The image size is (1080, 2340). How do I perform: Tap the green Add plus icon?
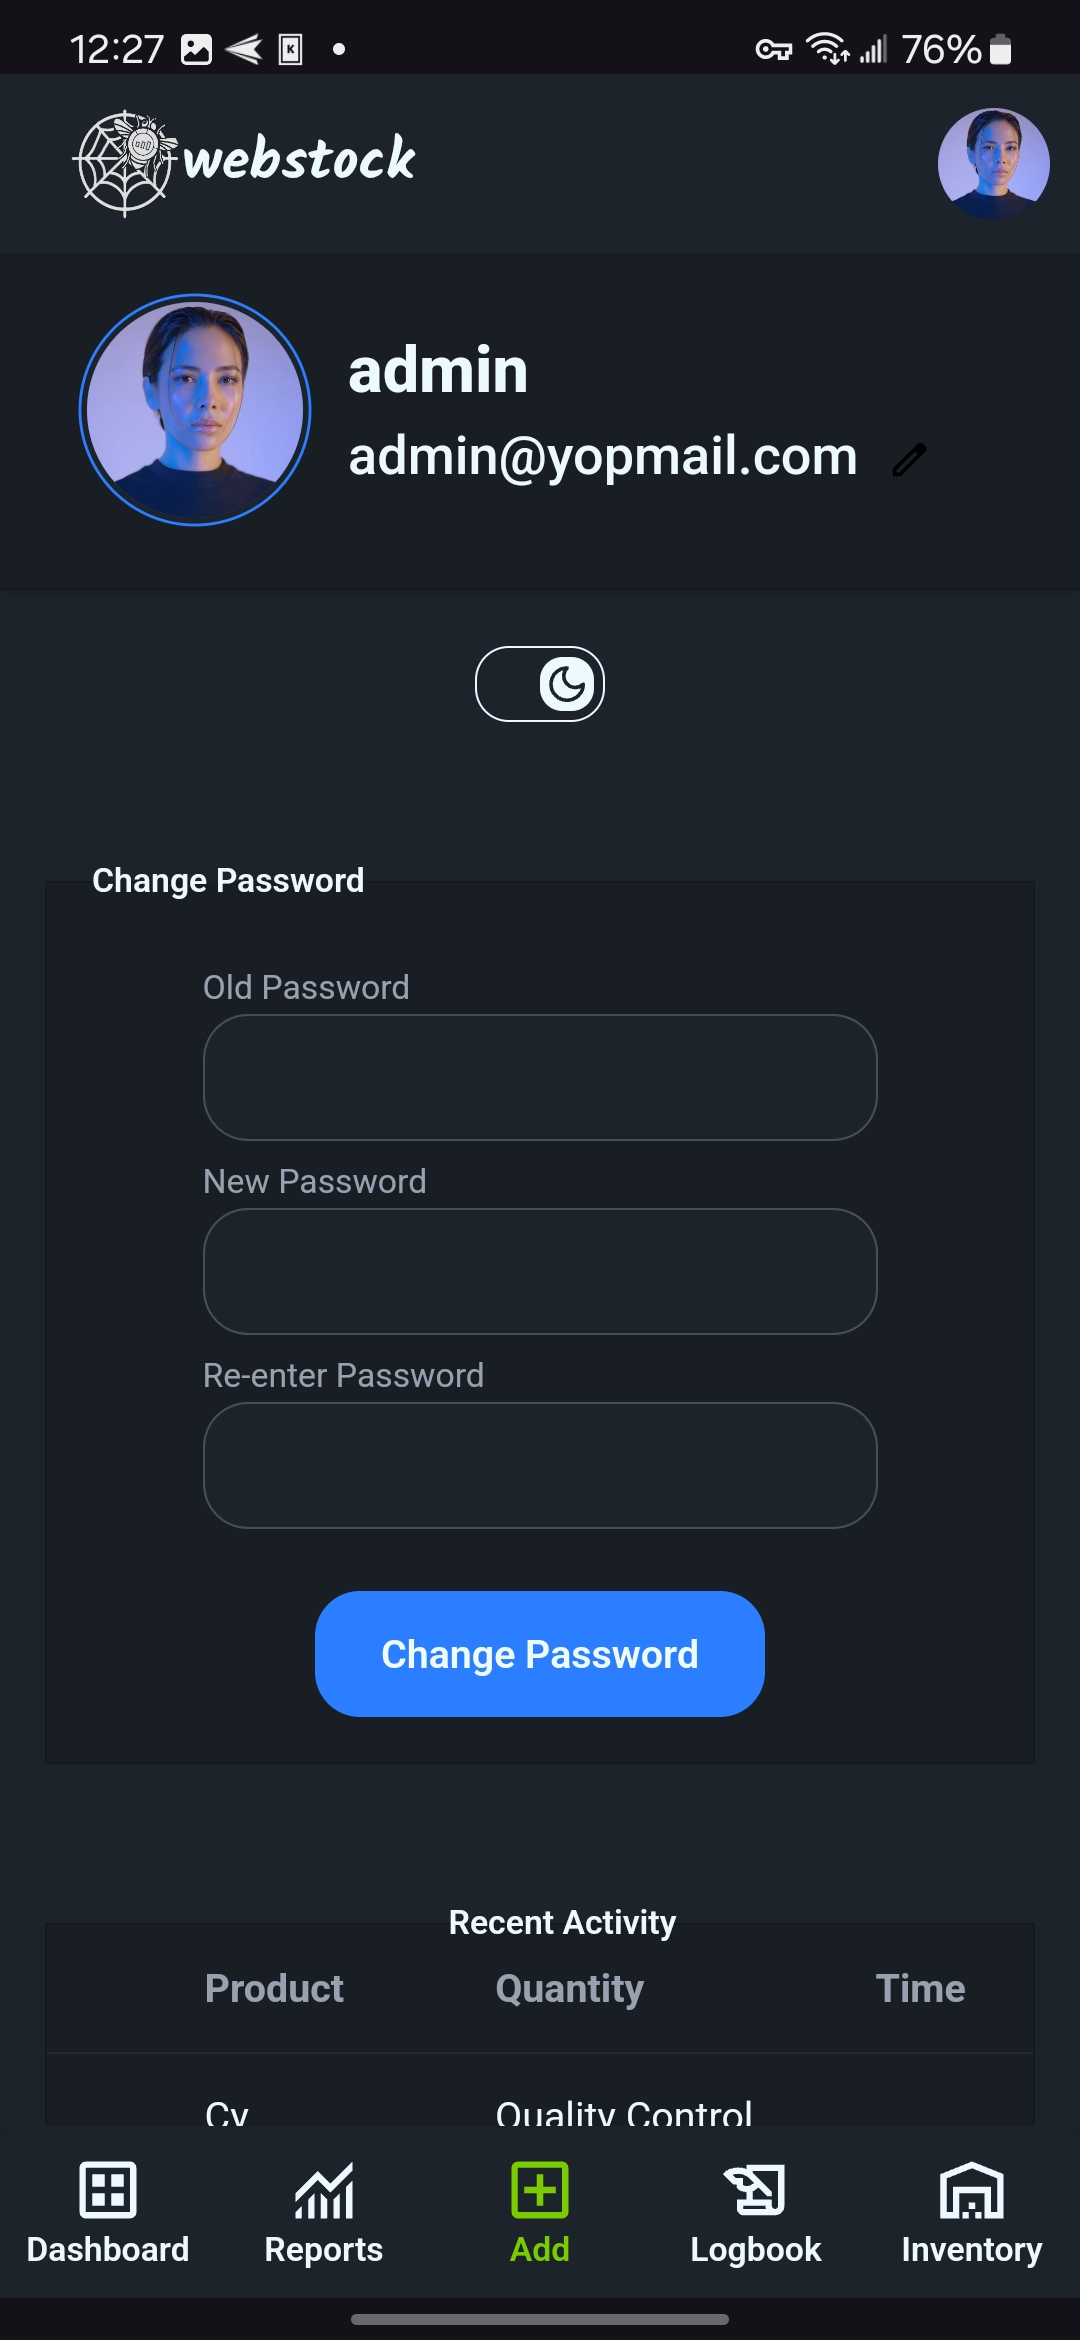[x=540, y=2190]
